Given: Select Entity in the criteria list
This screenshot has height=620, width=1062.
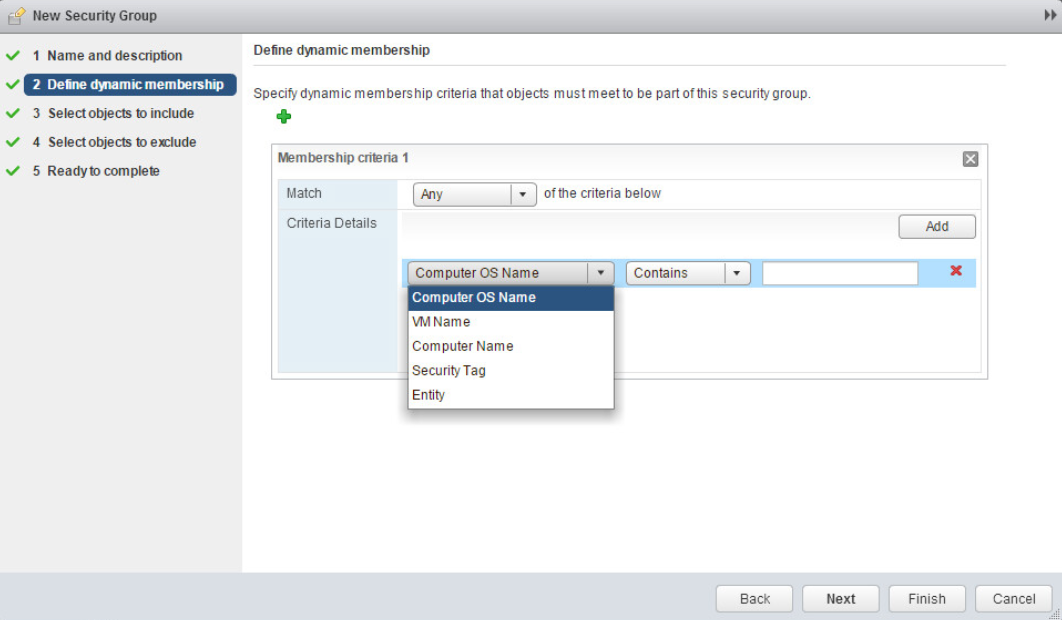Looking at the screenshot, I should (428, 395).
